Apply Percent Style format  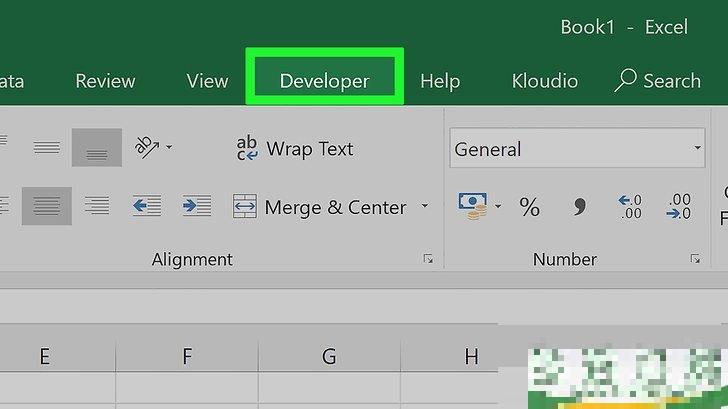(529, 207)
